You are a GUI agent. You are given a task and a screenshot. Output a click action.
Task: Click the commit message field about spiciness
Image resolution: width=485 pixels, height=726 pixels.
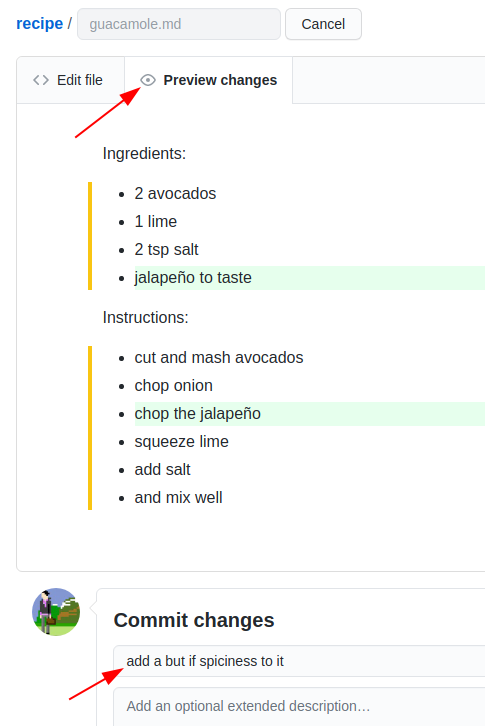point(299,661)
